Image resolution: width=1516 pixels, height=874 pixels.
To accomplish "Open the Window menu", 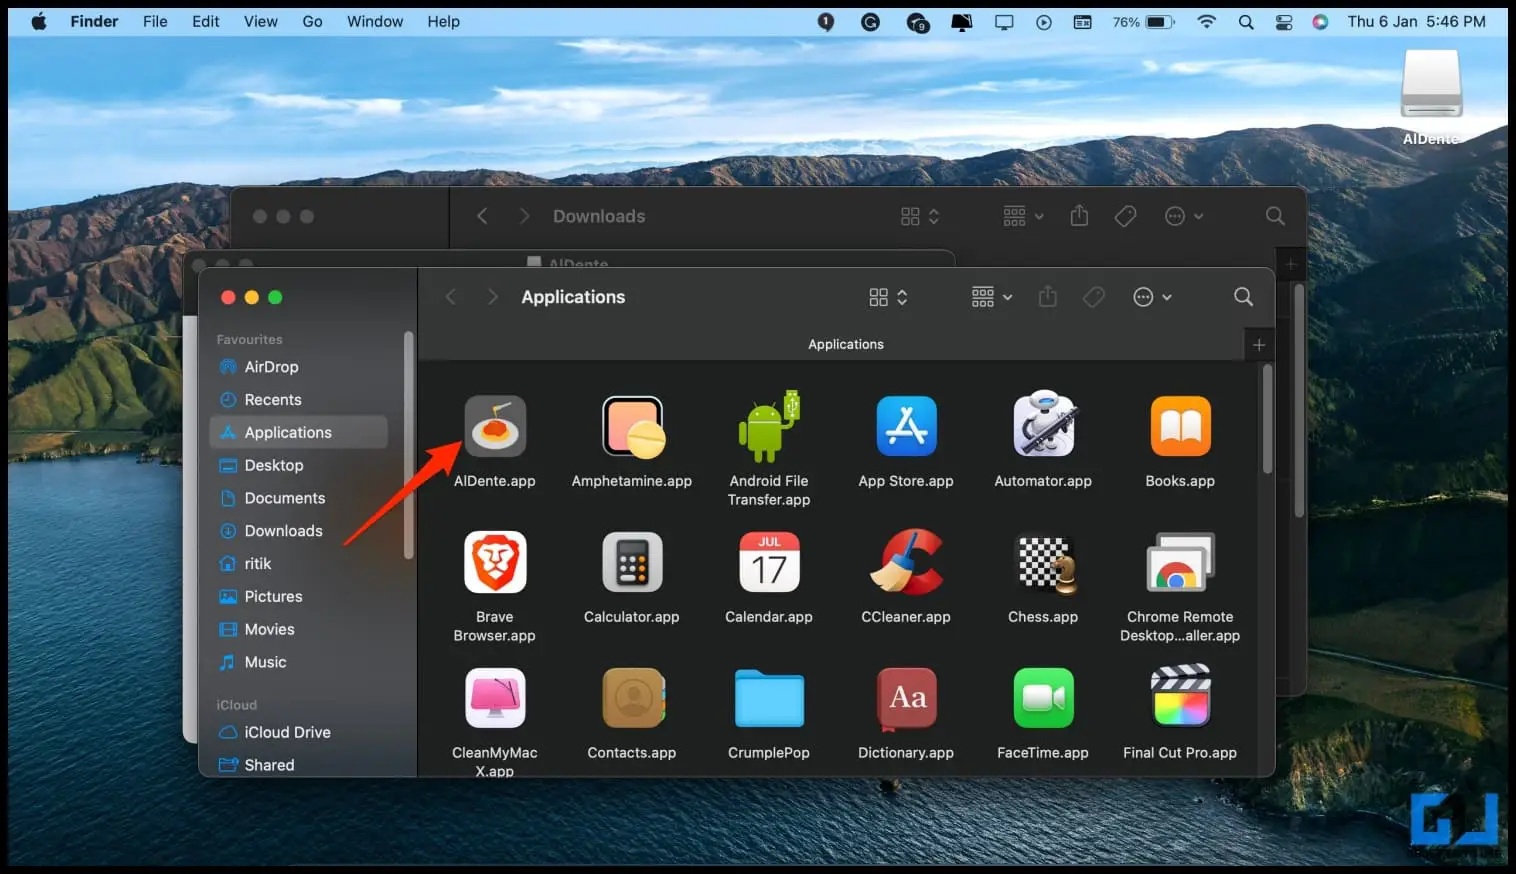I will pos(375,21).
